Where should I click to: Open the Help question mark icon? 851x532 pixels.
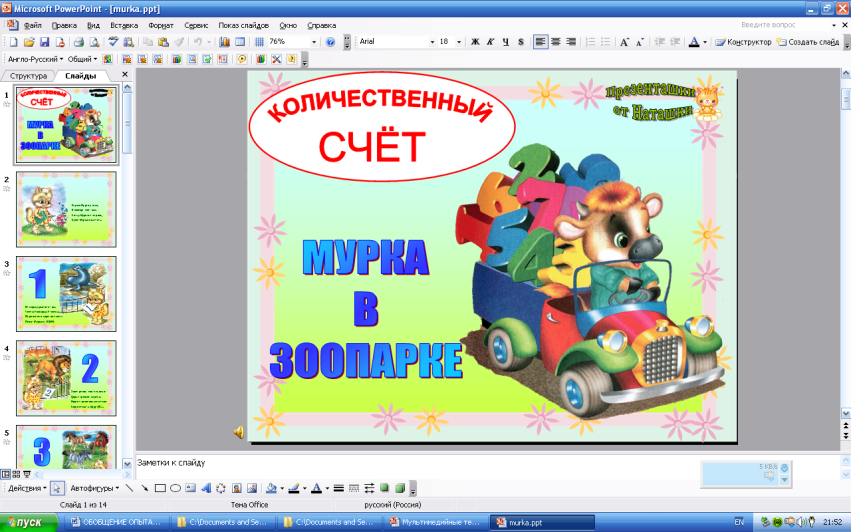[x=330, y=42]
